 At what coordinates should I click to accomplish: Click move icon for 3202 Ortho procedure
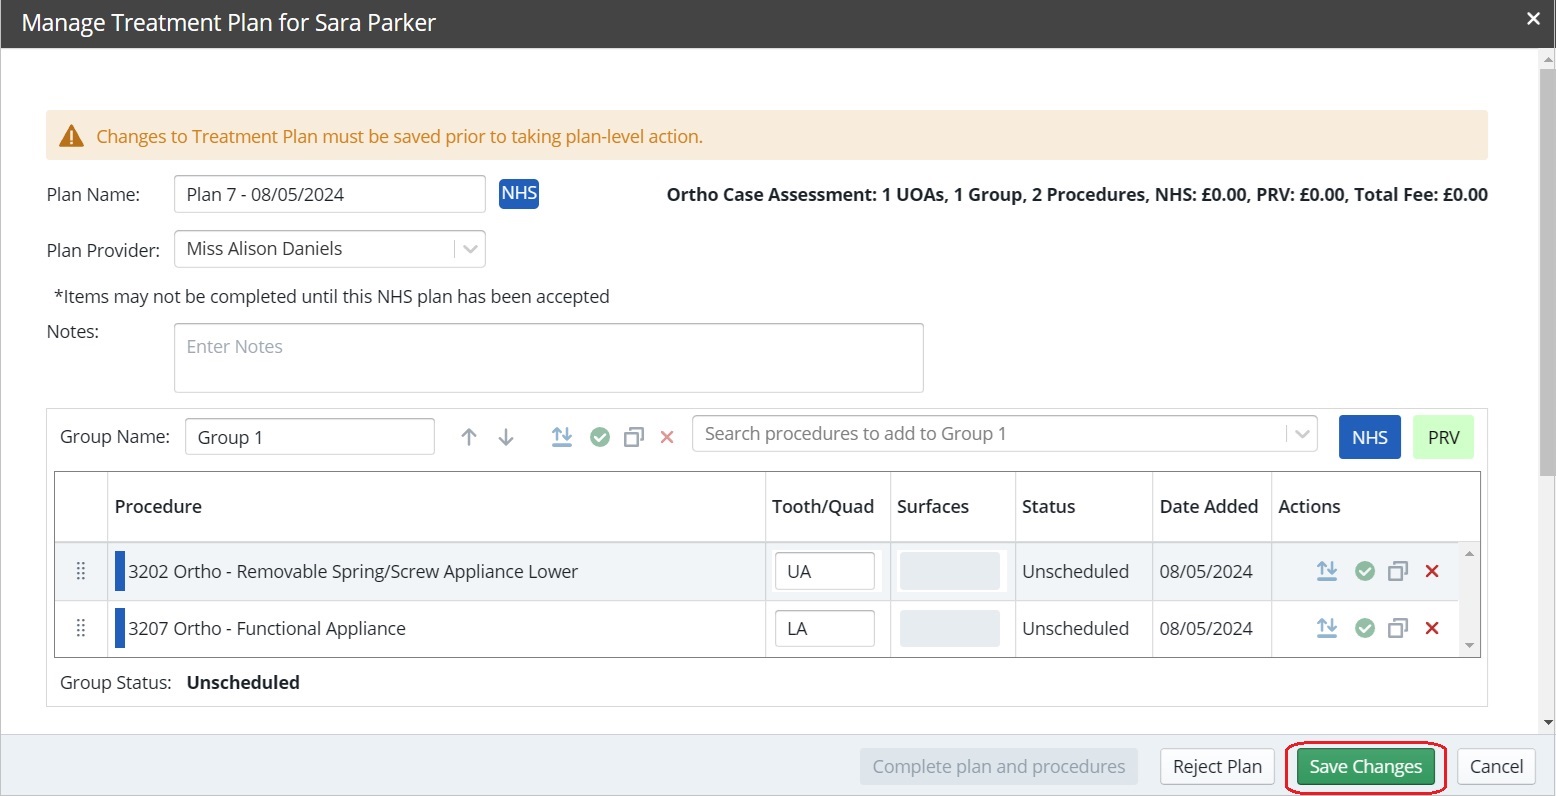[1327, 571]
